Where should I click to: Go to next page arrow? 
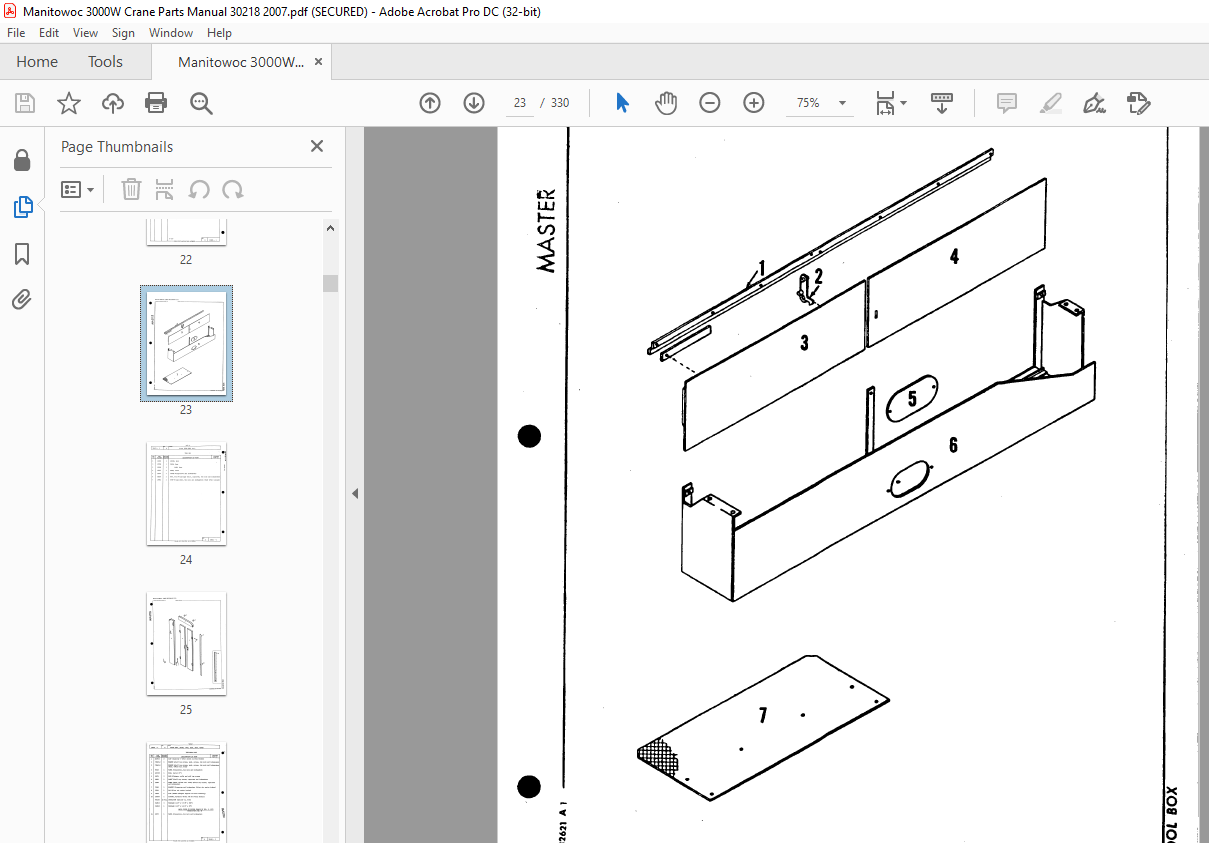click(474, 103)
